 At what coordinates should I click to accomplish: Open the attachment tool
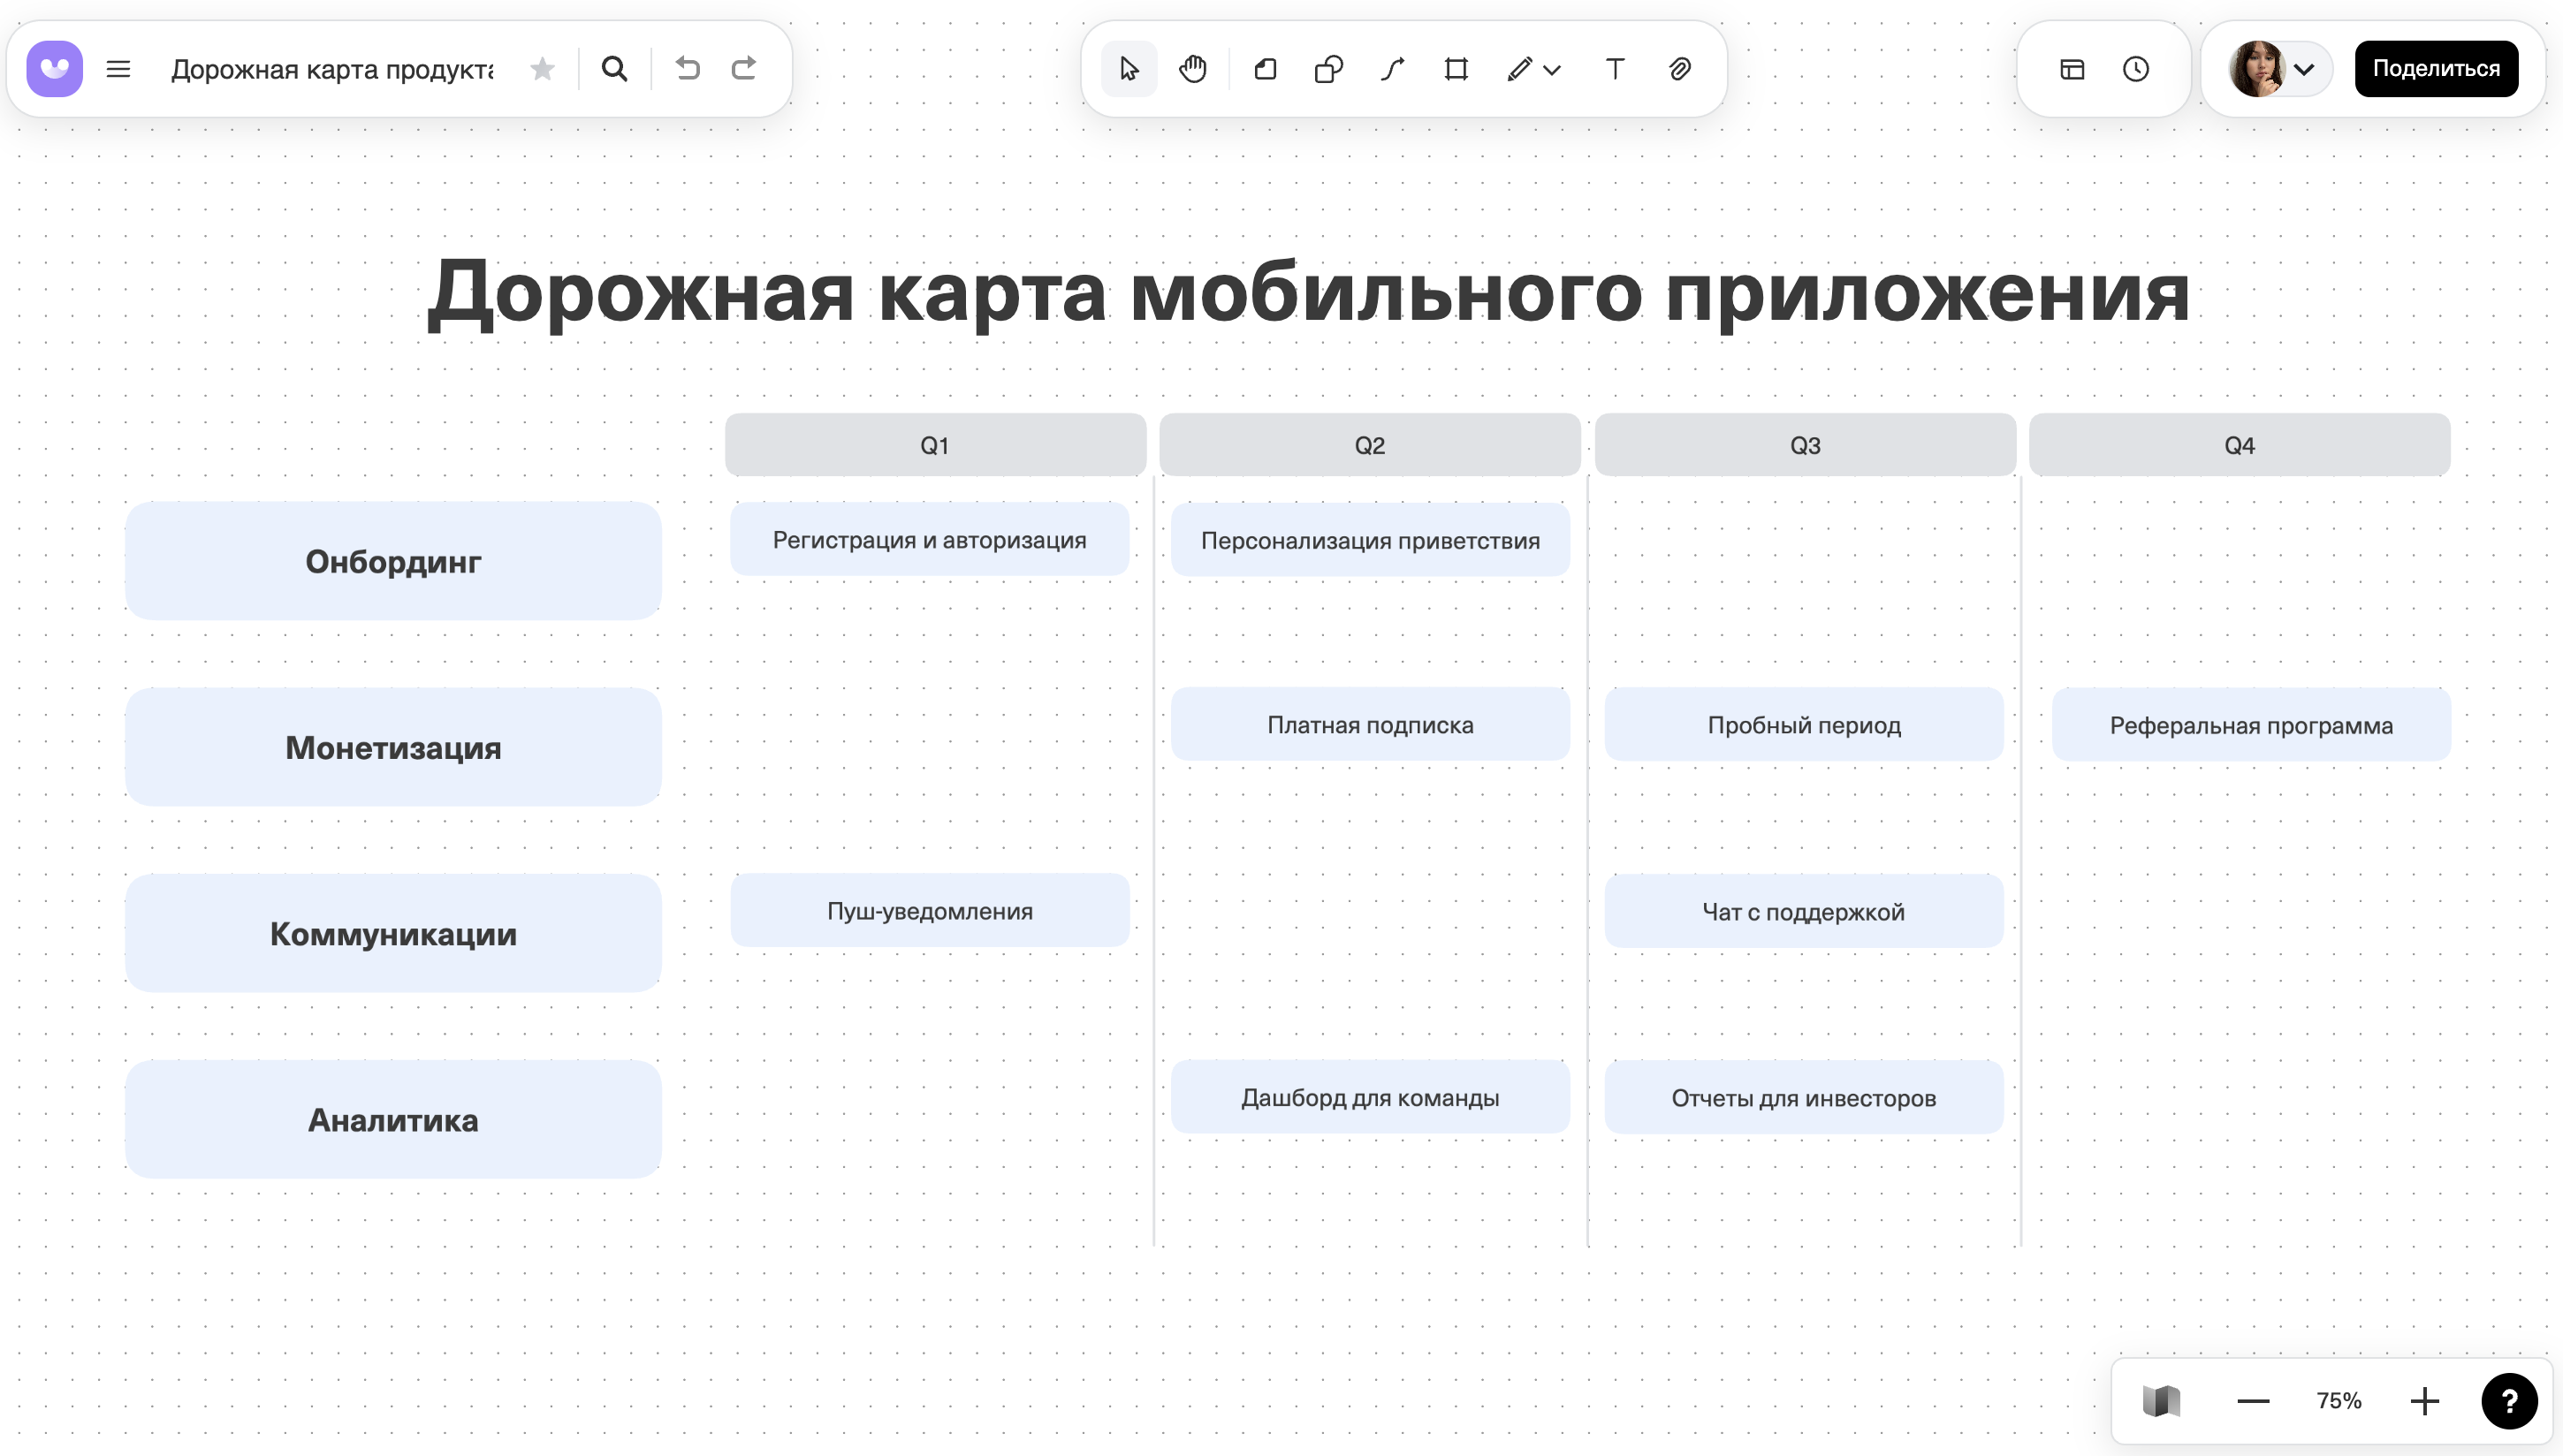1680,68
